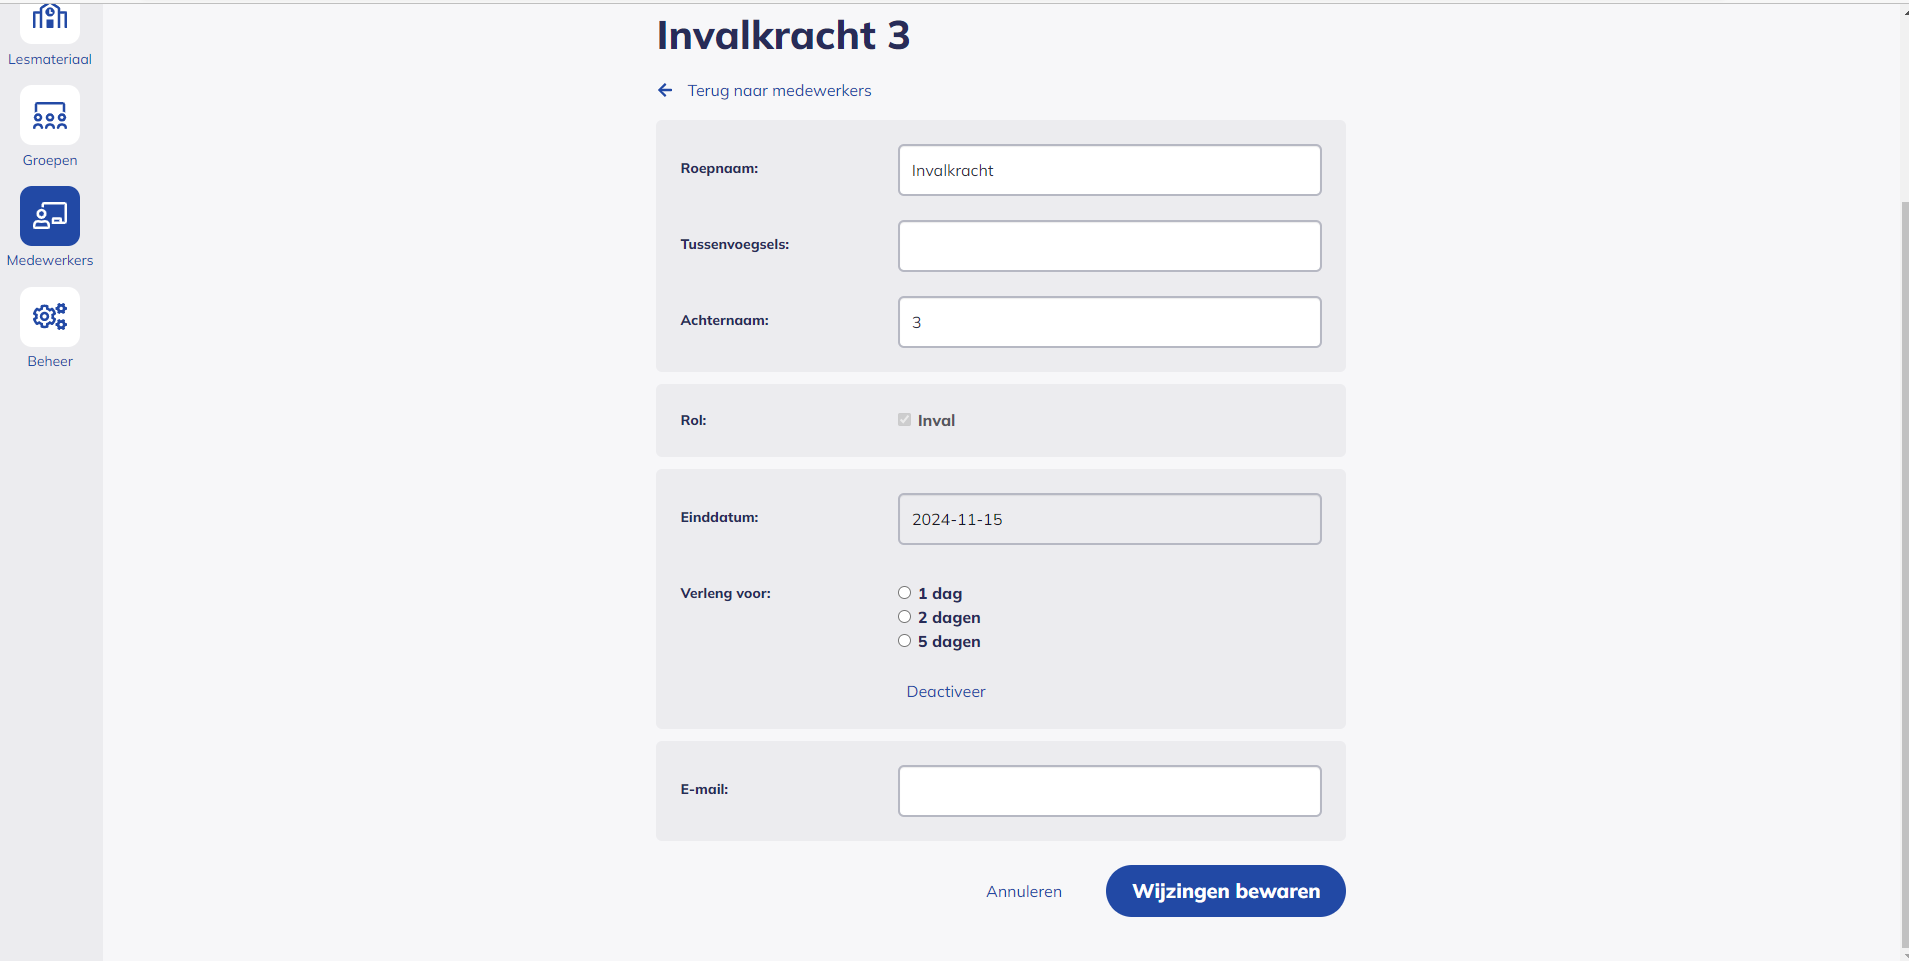Click the Annuleren link
This screenshot has width=1909, height=961.
click(x=1023, y=892)
